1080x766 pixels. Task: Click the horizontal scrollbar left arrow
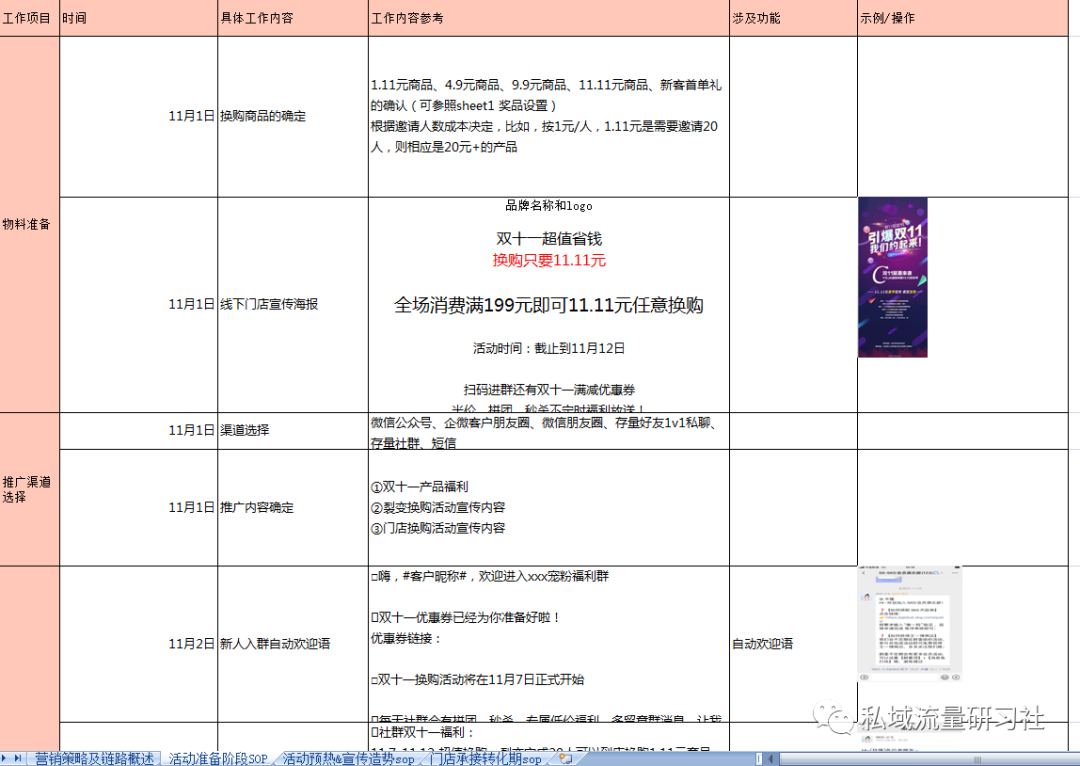tap(771, 758)
